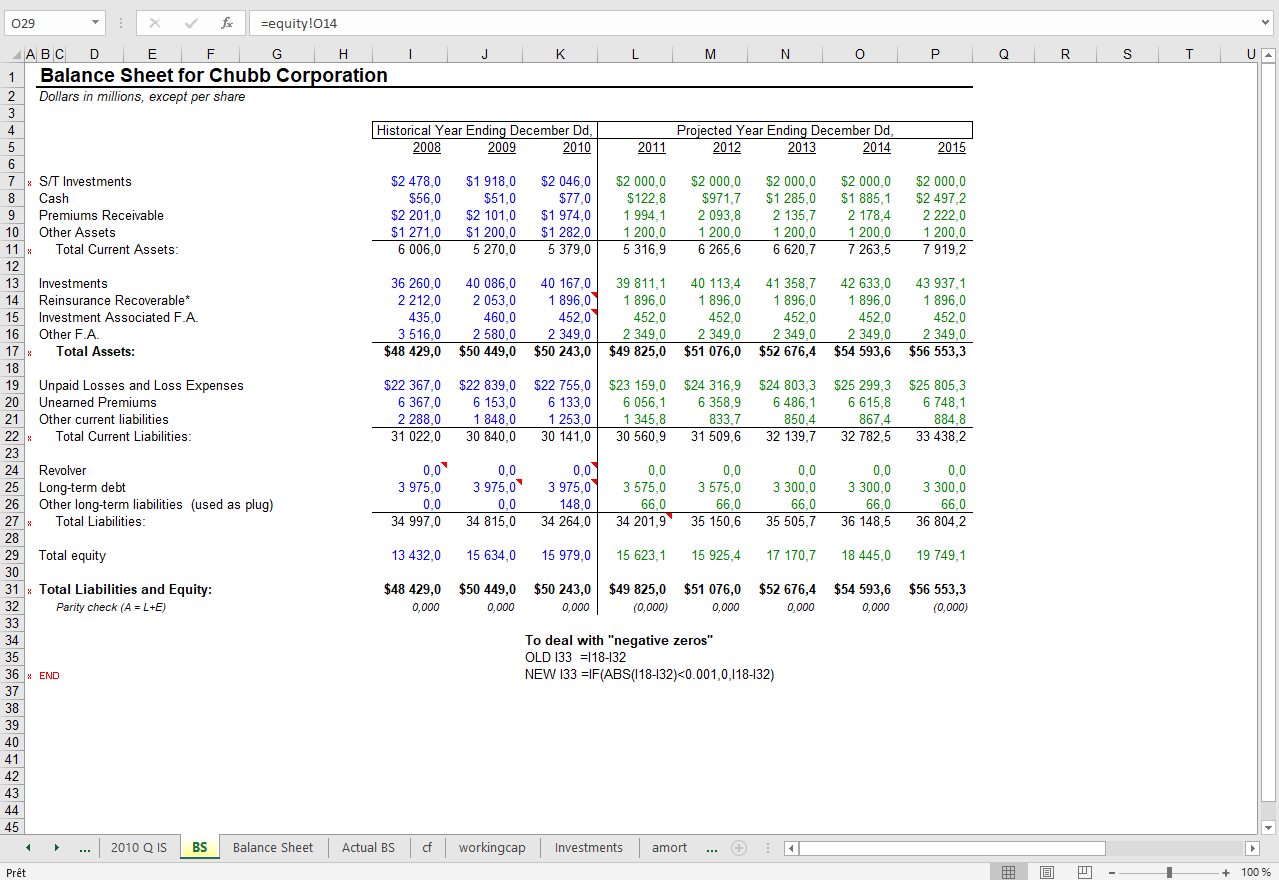The width and height of the screenshot is (1279, 880).
Task: Switch to Page Break Preview icon
Action: 1084,872
